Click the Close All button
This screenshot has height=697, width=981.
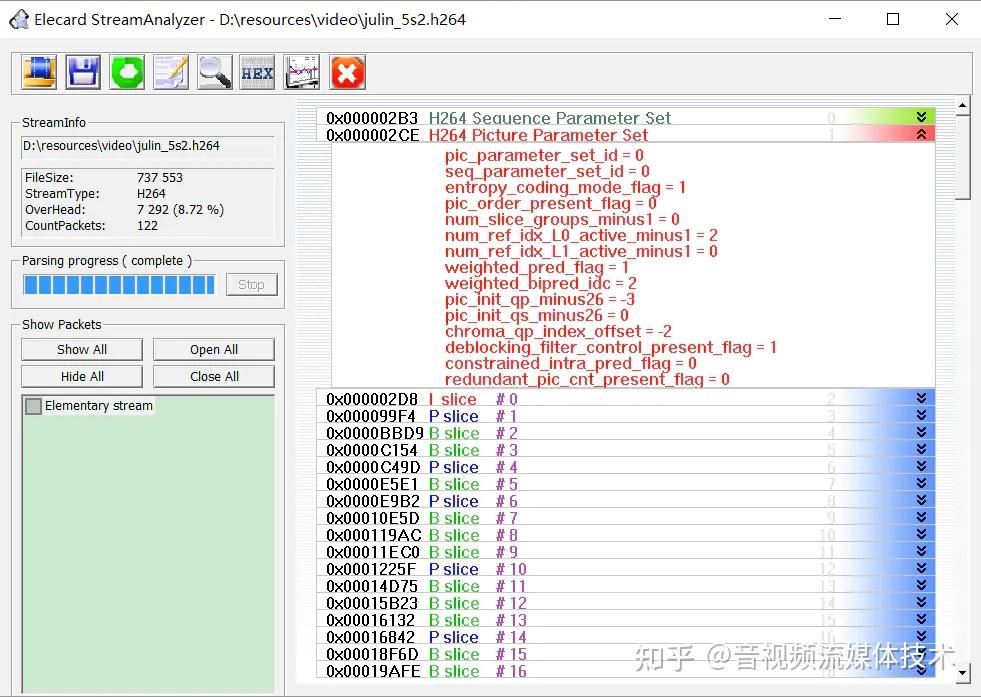214,376
